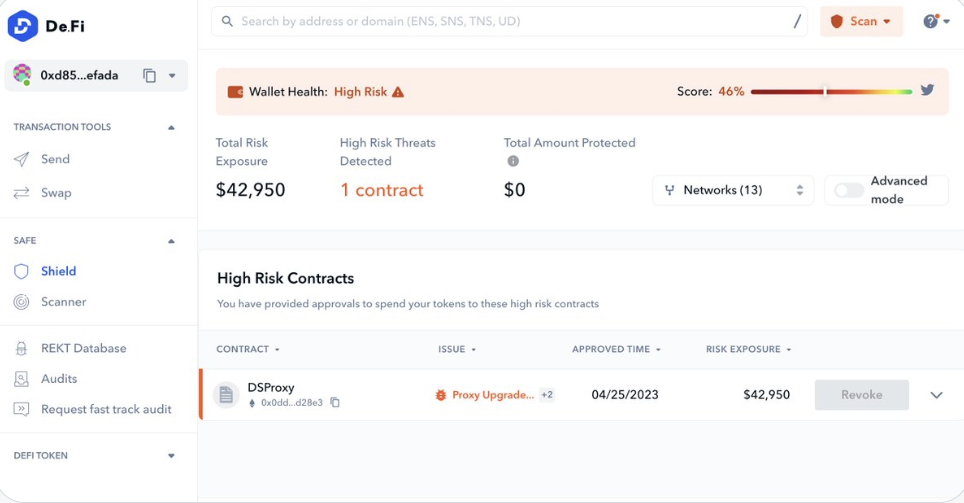This screenshot has height=503, width=964.
Task: Revoke the DSProxy approval
Action: (861, 395)
